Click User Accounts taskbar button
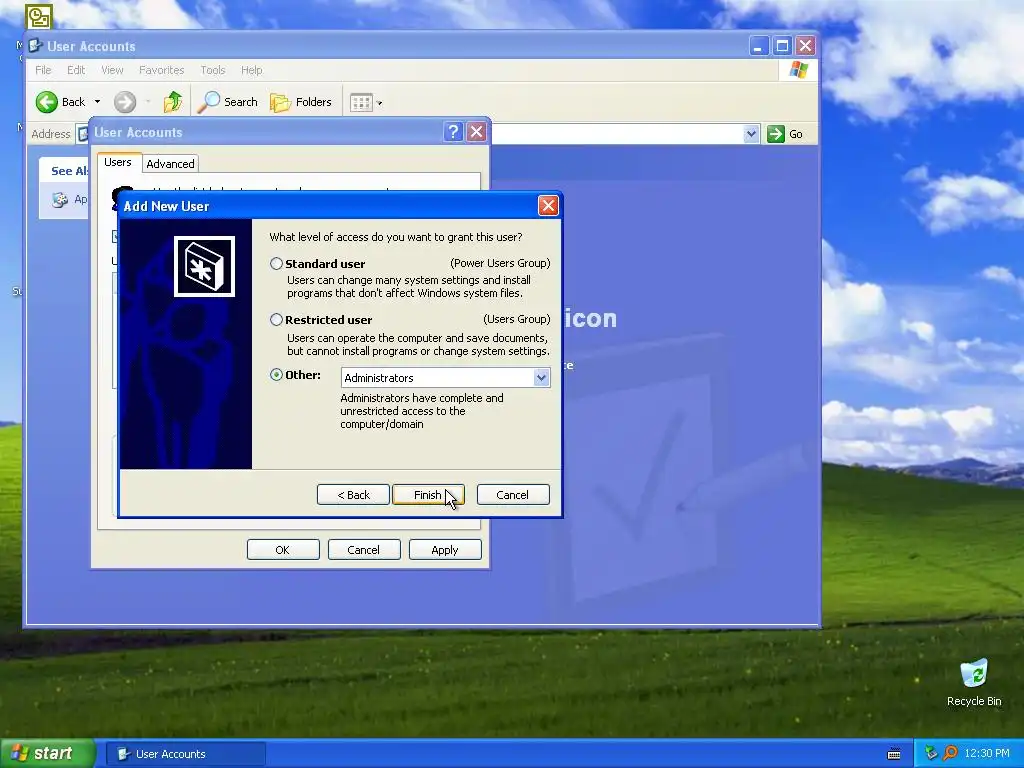1024x768 pixels. click(185, 754)
